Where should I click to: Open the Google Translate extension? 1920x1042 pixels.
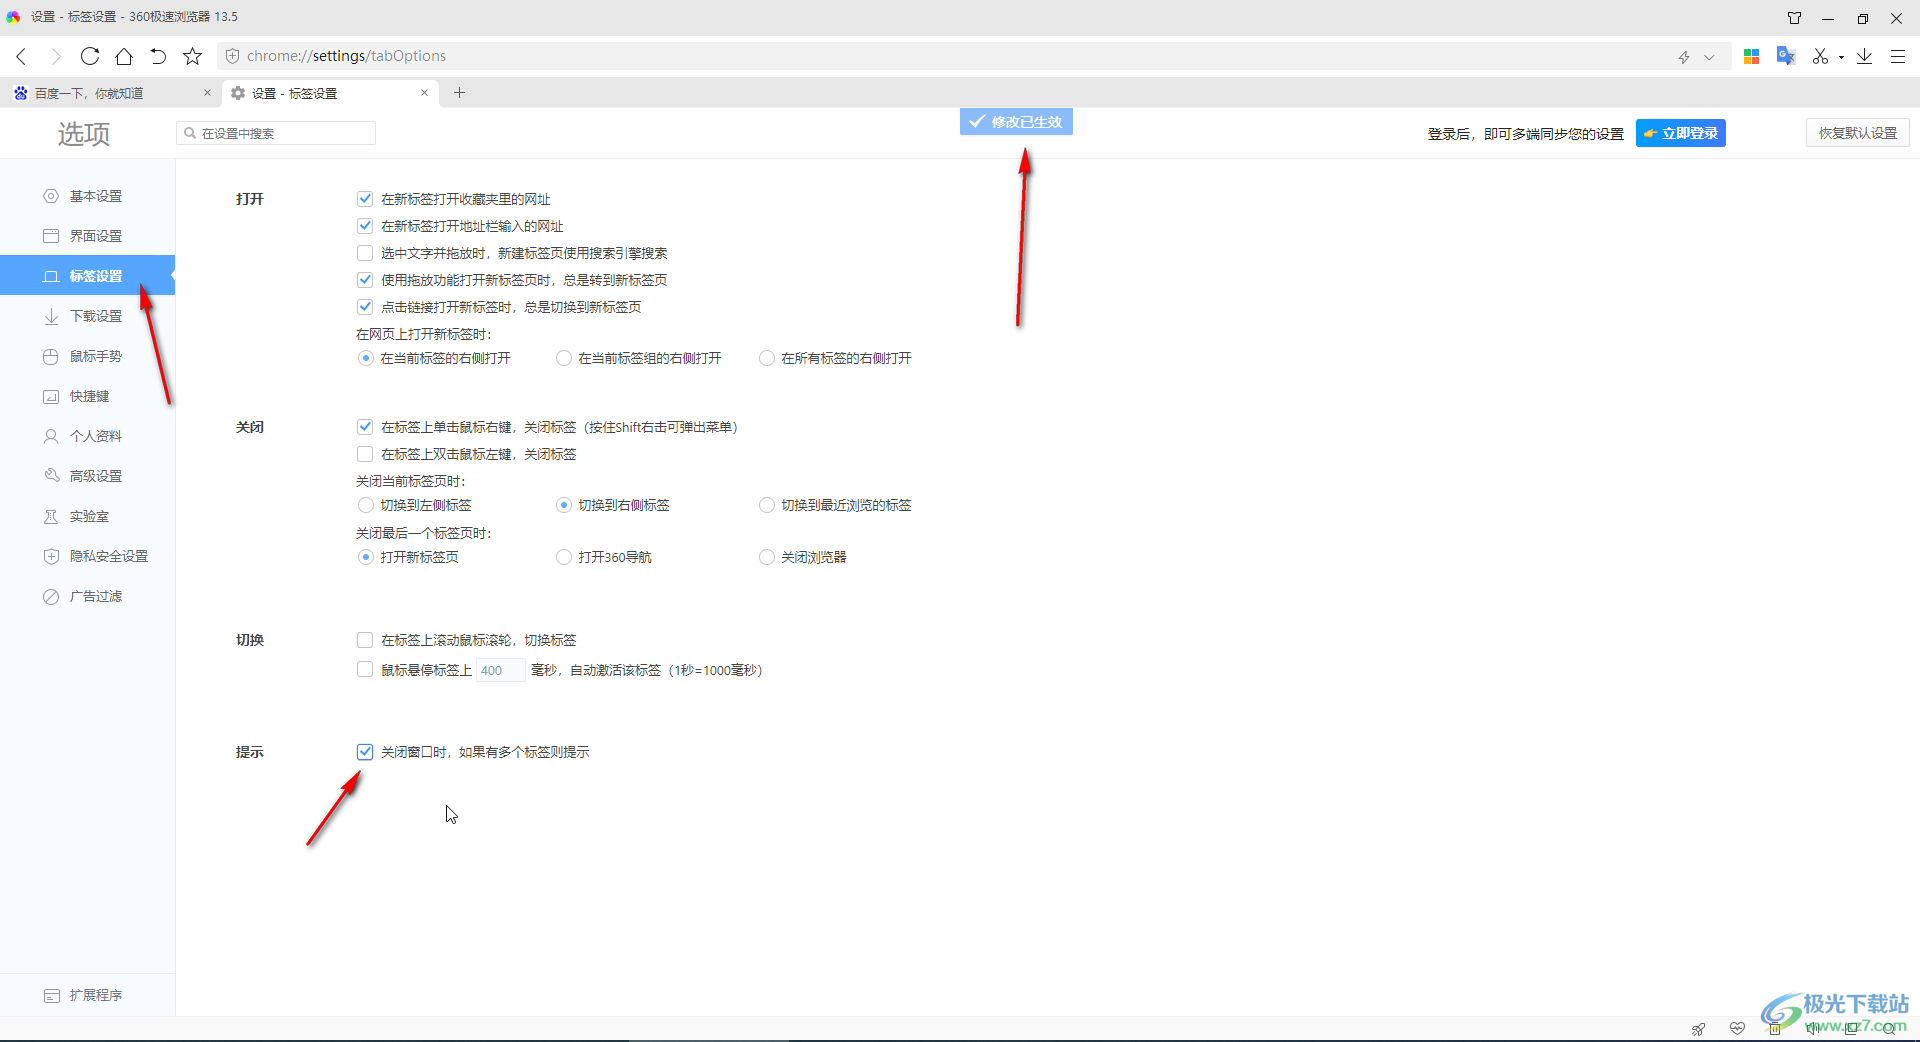tap(1786, 56)
